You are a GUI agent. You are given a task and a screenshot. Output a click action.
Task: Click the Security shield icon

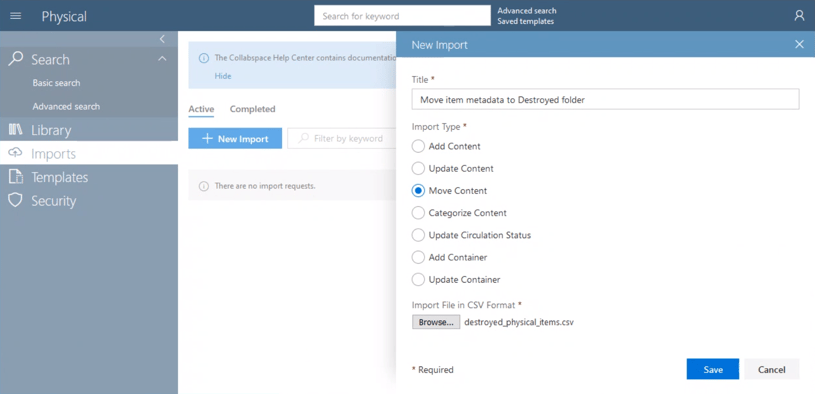16,200
